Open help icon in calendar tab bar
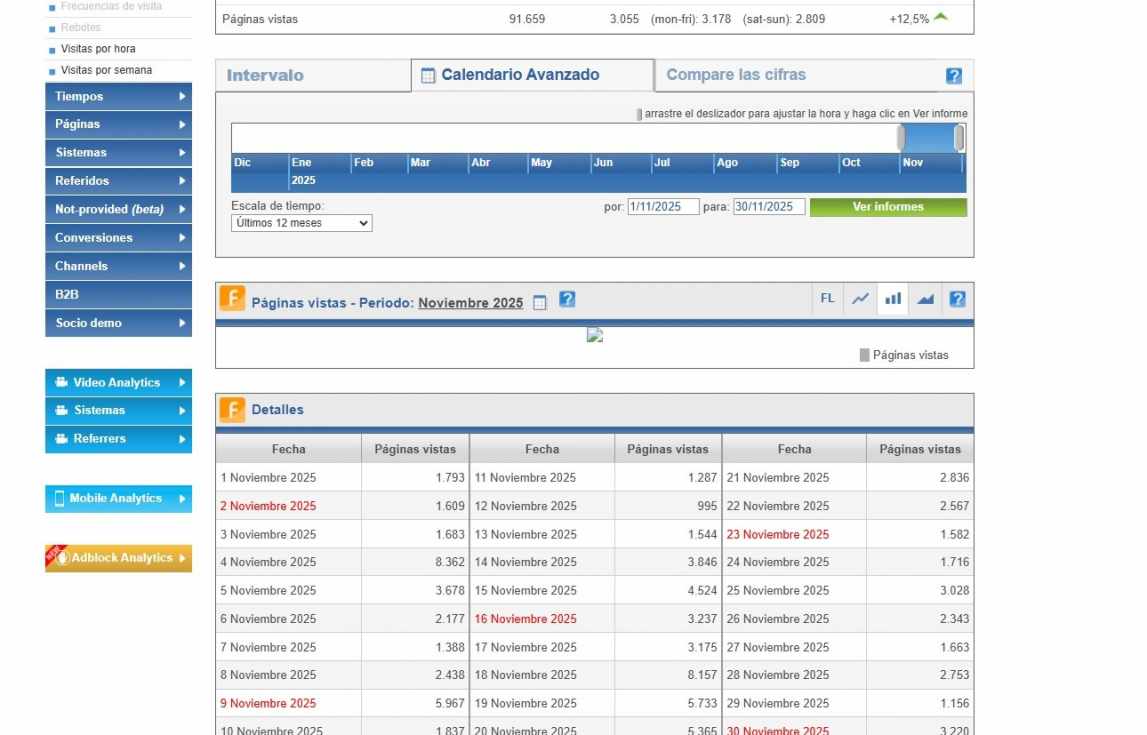The image size is (1147, 735). pos(954,76)
